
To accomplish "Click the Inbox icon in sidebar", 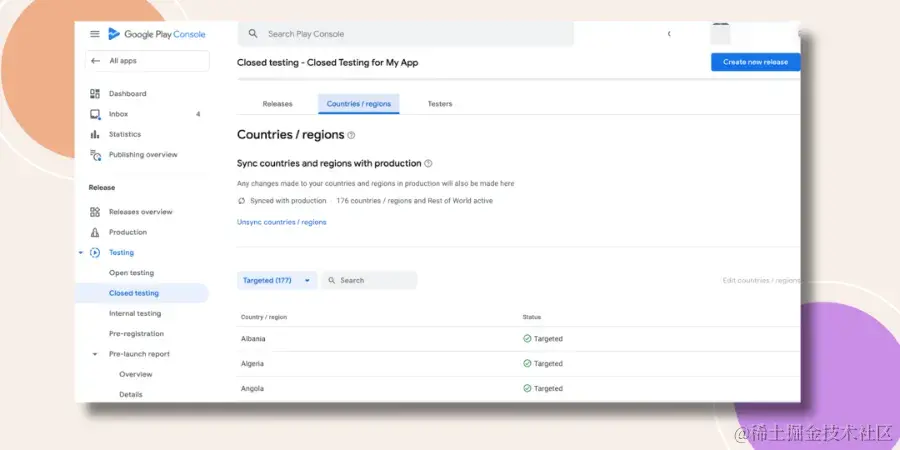I will (95, 114).
